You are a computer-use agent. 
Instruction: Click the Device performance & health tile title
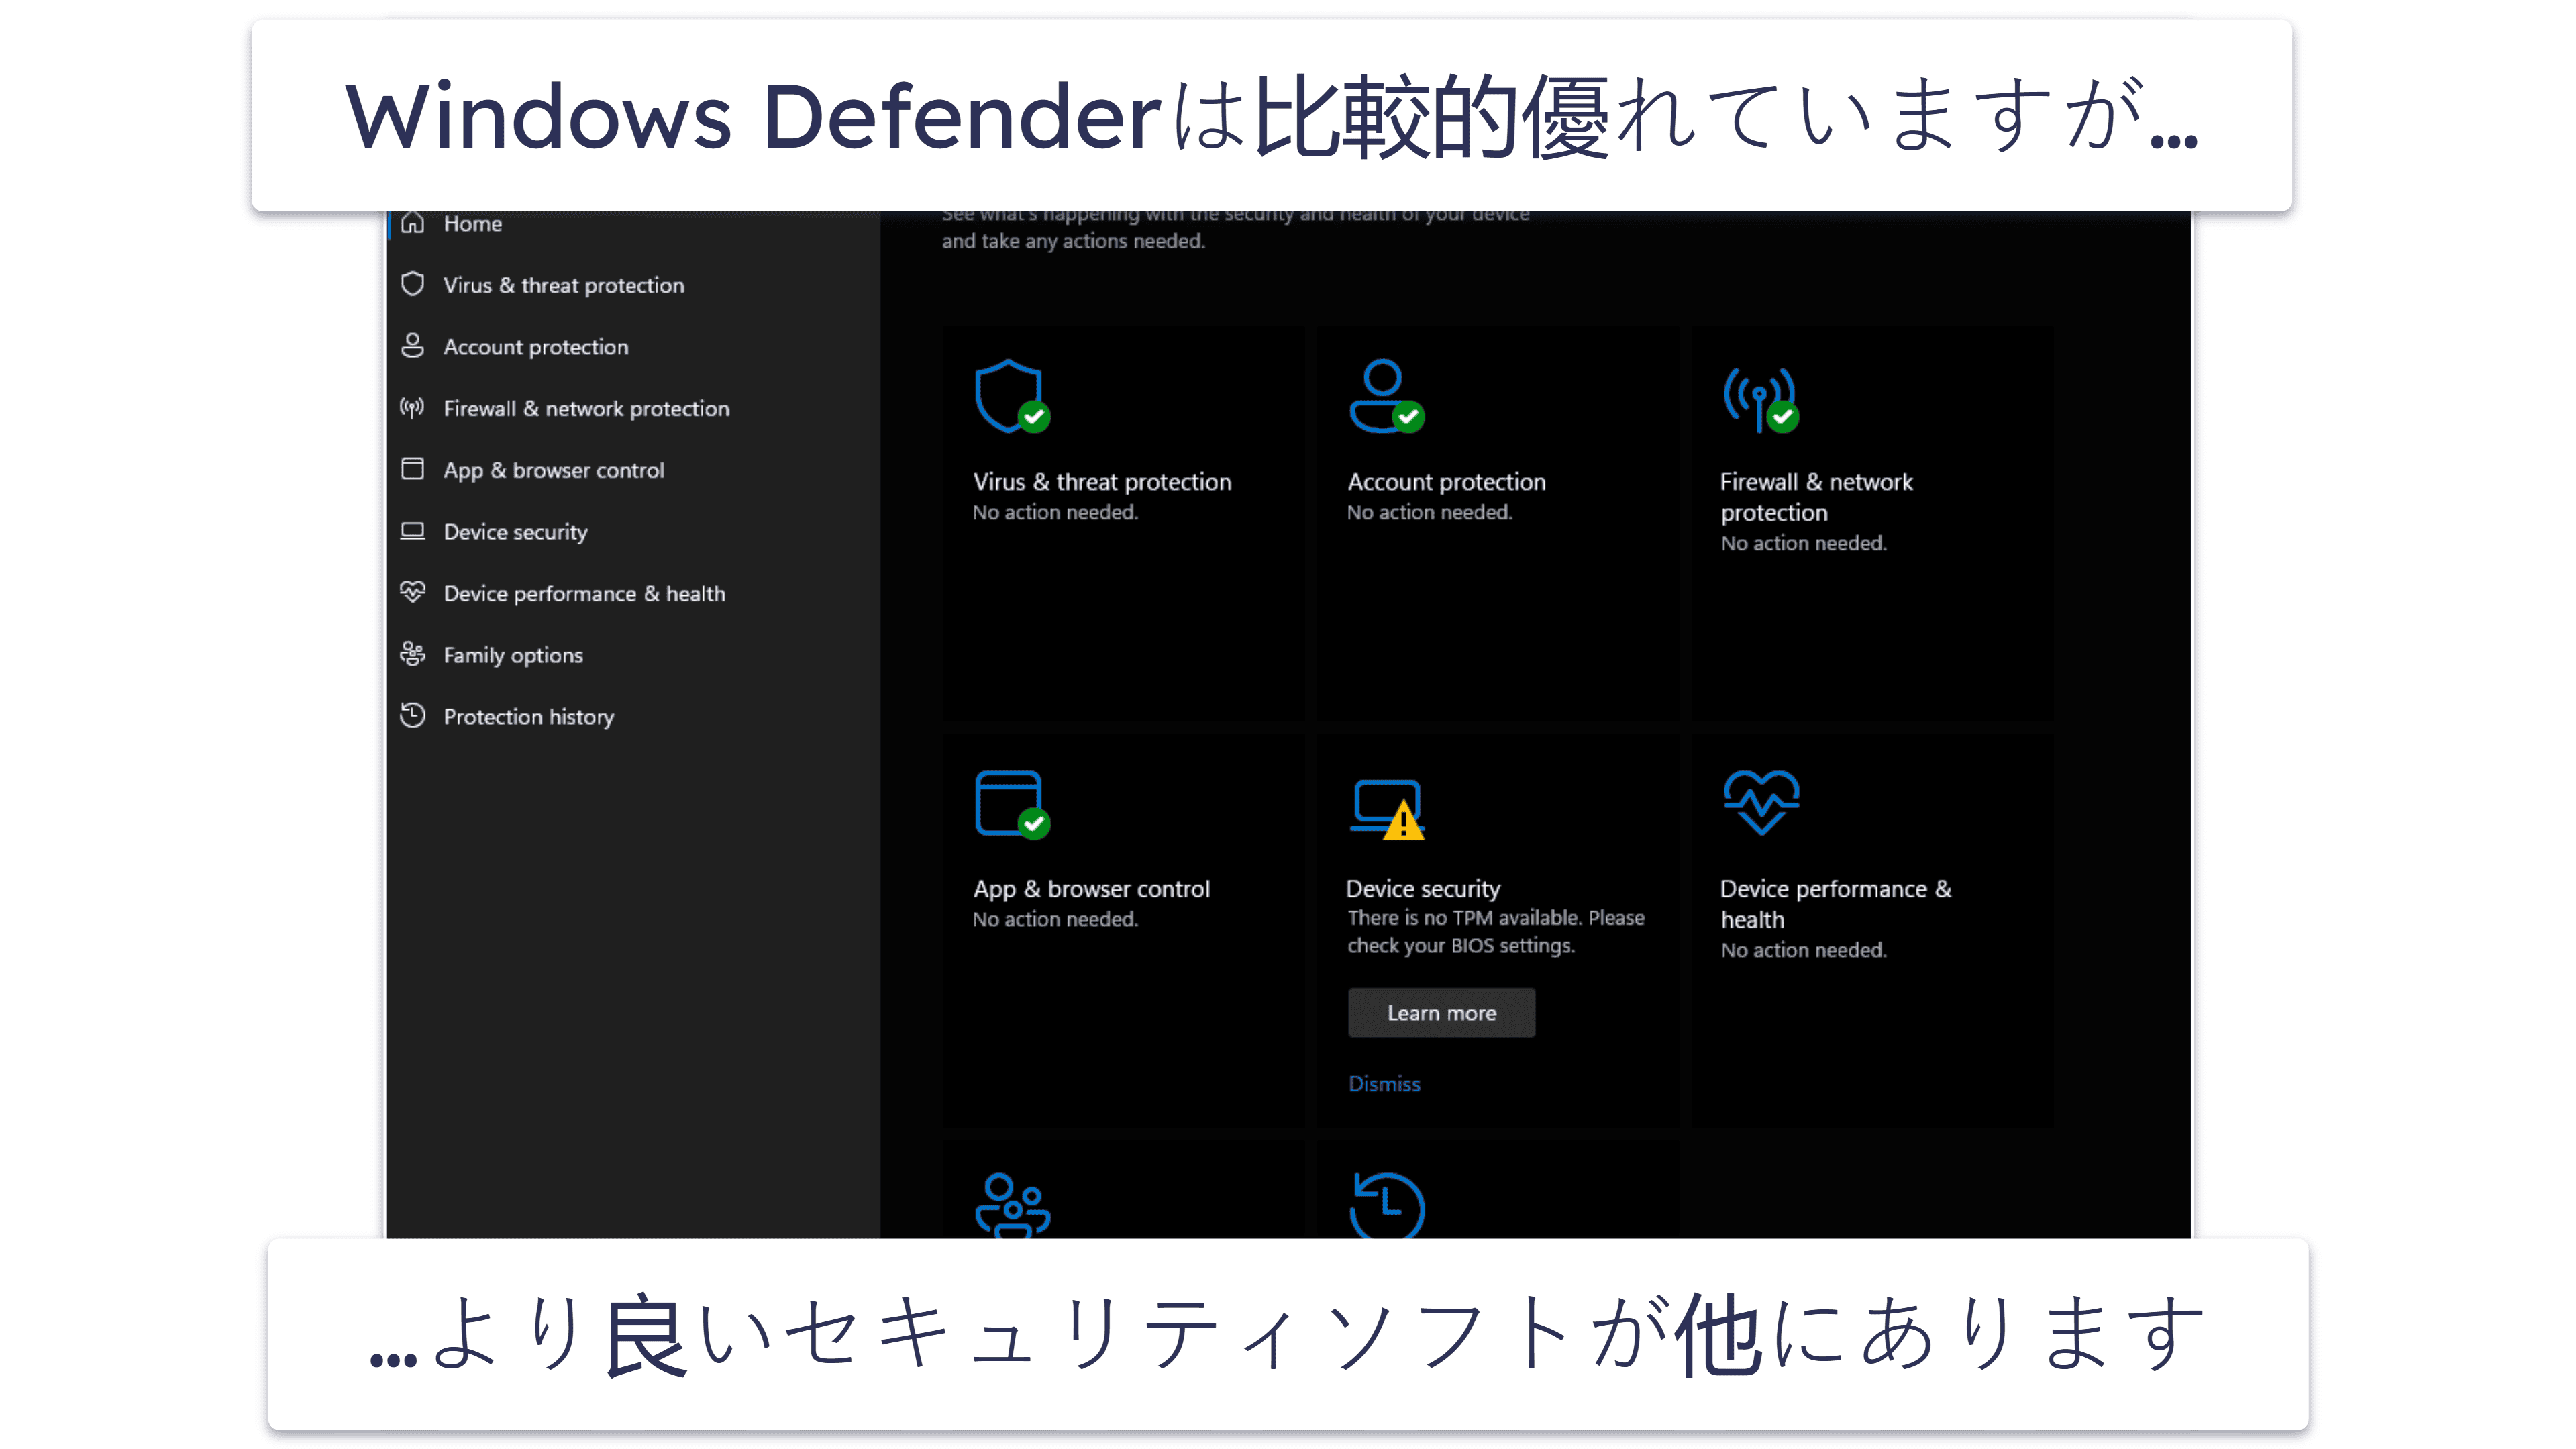(1836, 904)
